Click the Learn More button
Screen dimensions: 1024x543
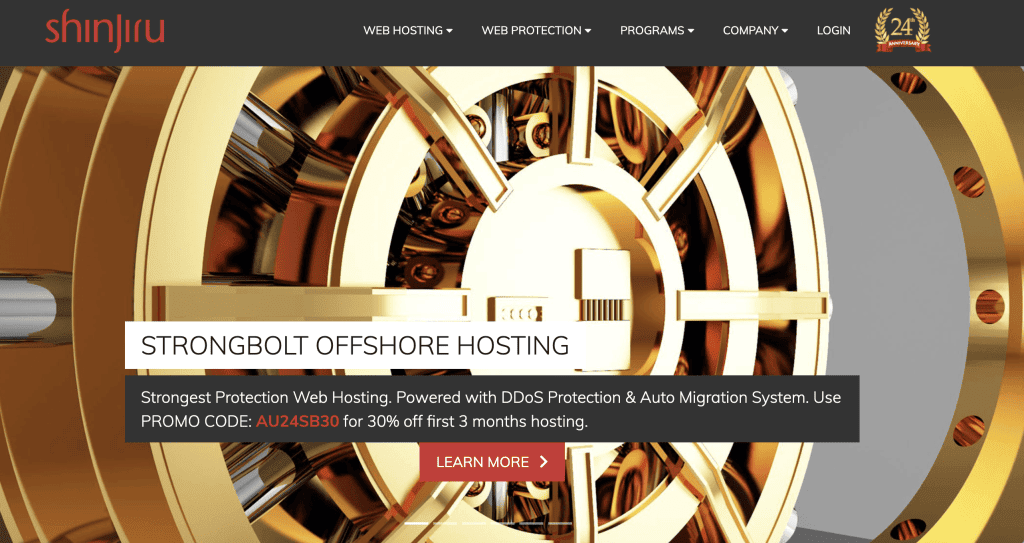(492, 462)
